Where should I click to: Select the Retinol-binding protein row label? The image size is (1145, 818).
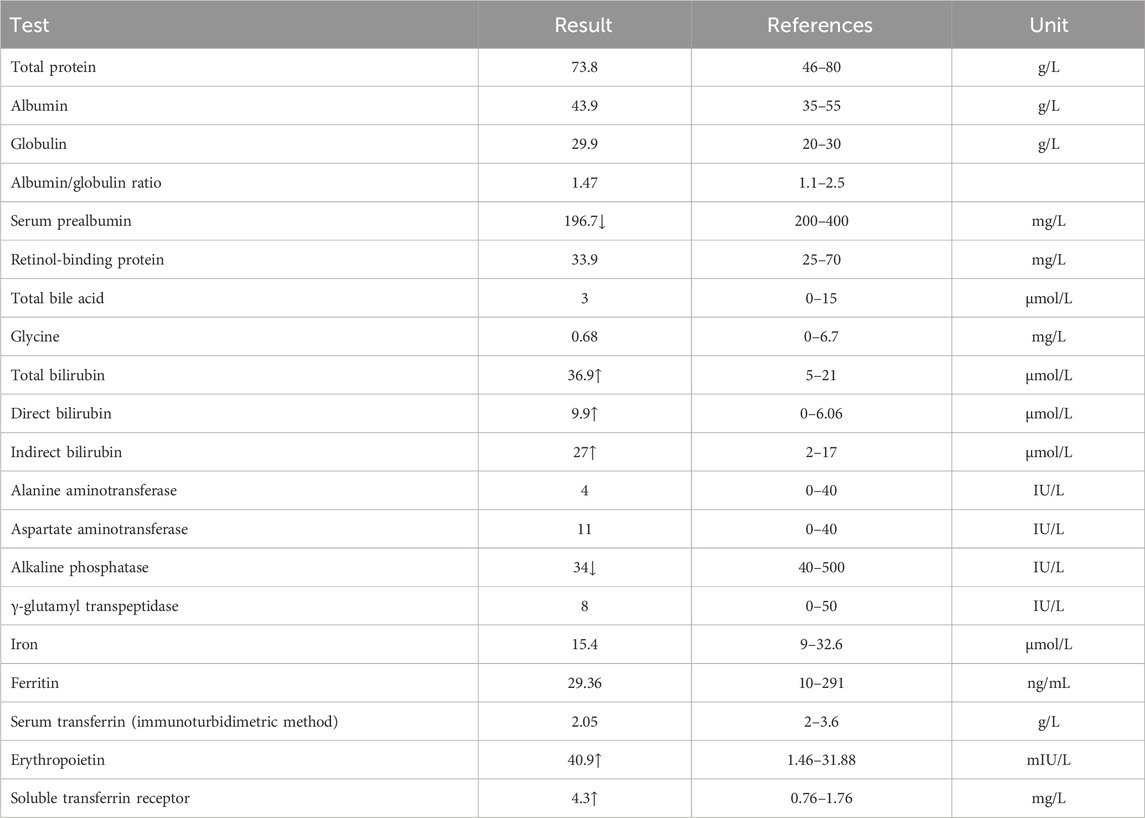pos(86,260)
